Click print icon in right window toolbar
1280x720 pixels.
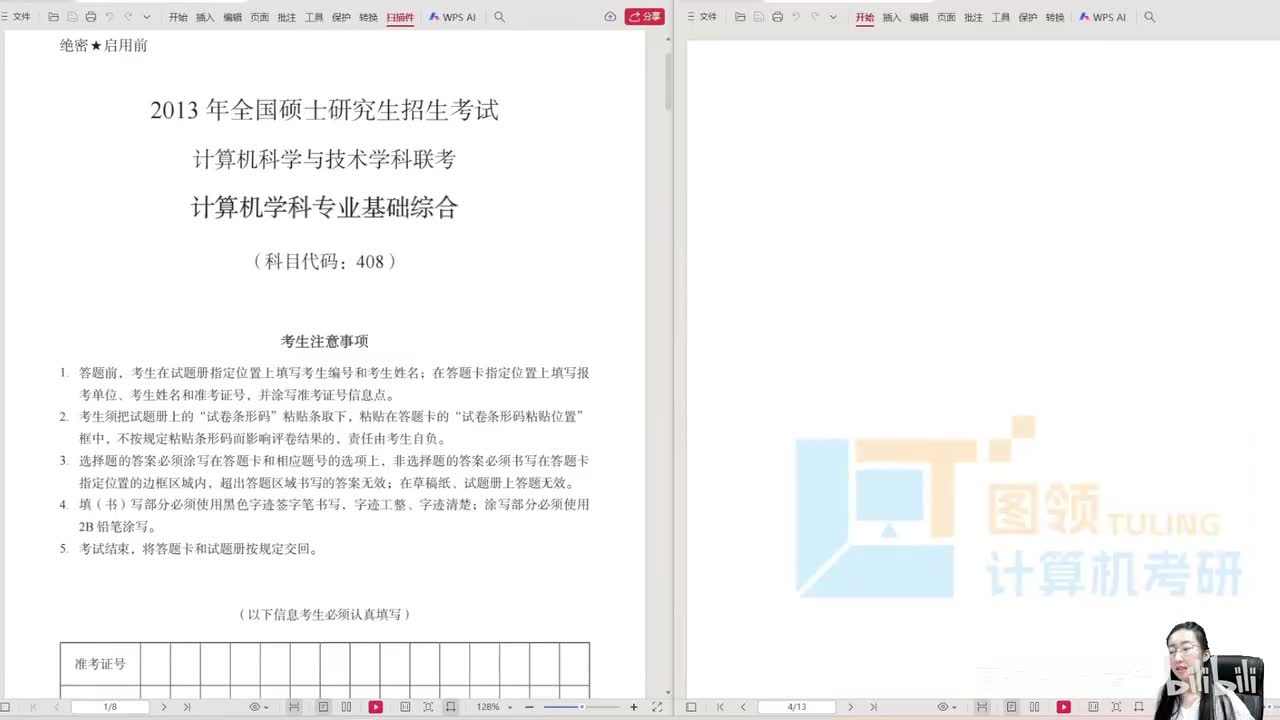tap(777, 17)
